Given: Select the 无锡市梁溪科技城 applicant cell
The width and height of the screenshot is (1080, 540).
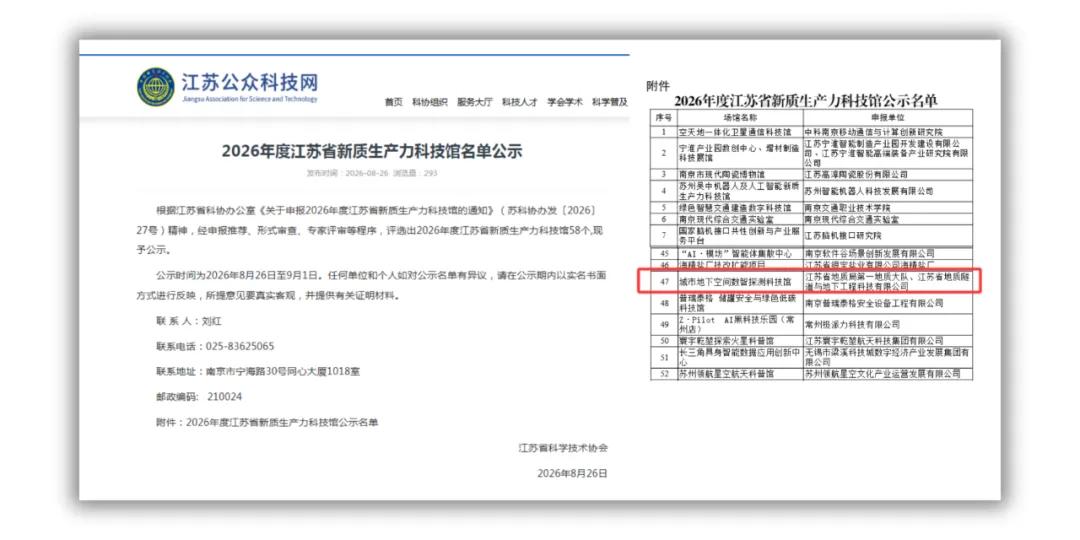Looking at the screenshot, I should coord(887,357).
